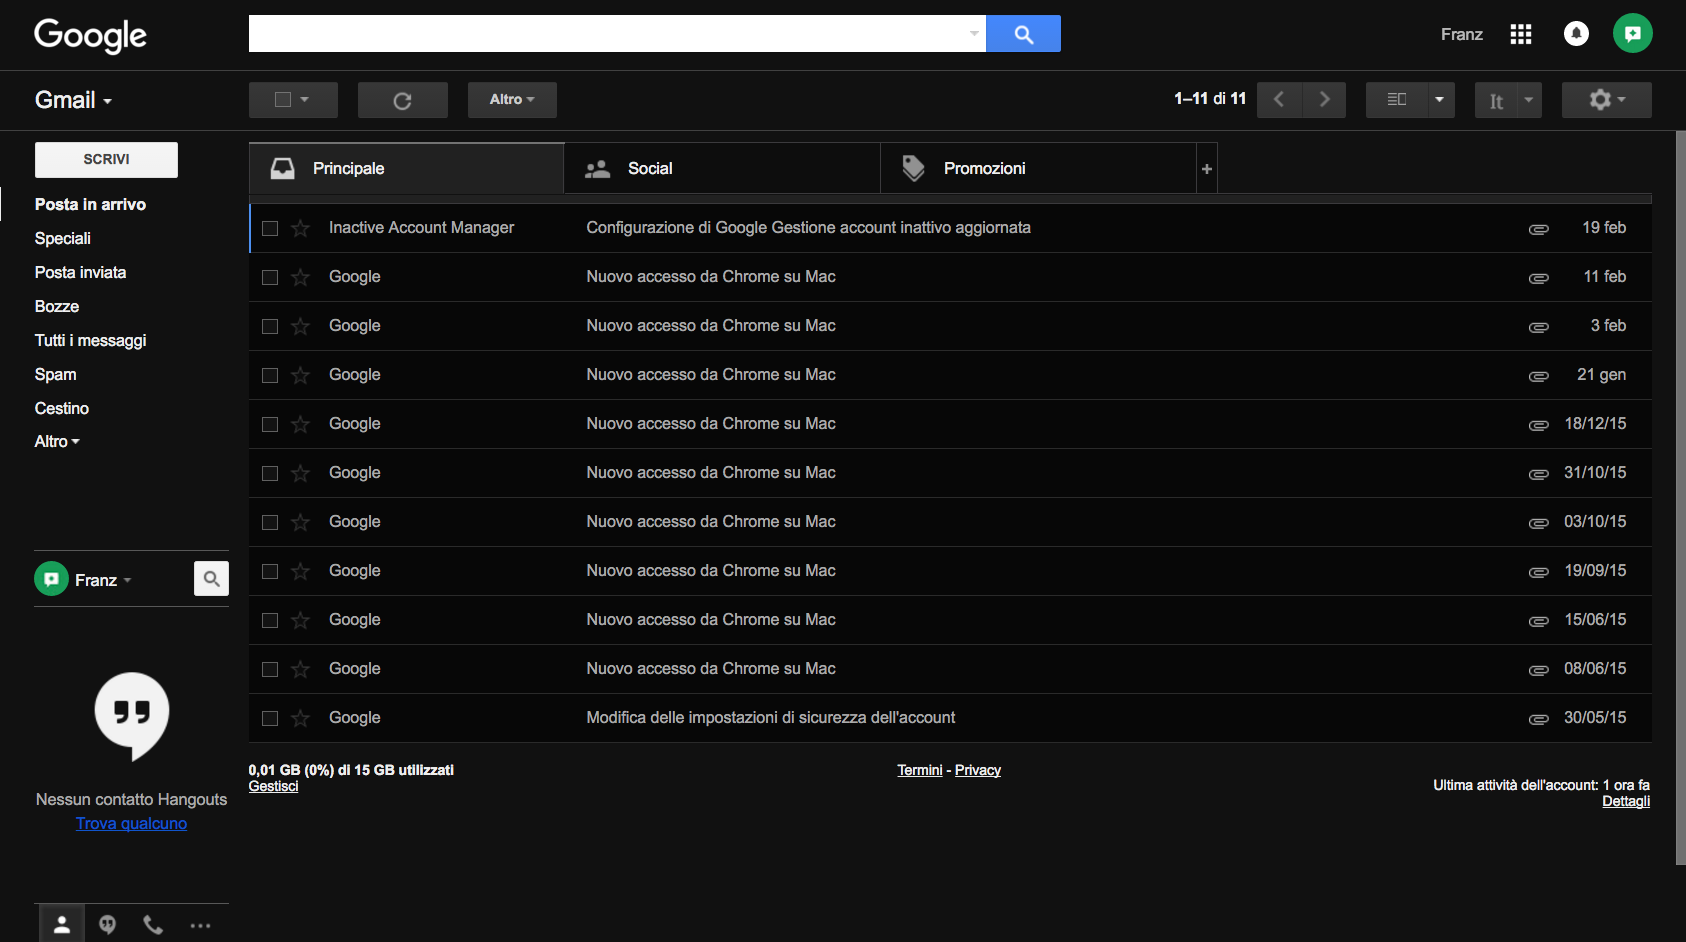The width and height of the screenshot is (1686, 942).
Task: Click the Trova qualcuno link
Action: pyautogui.click(x=131, y=823)
